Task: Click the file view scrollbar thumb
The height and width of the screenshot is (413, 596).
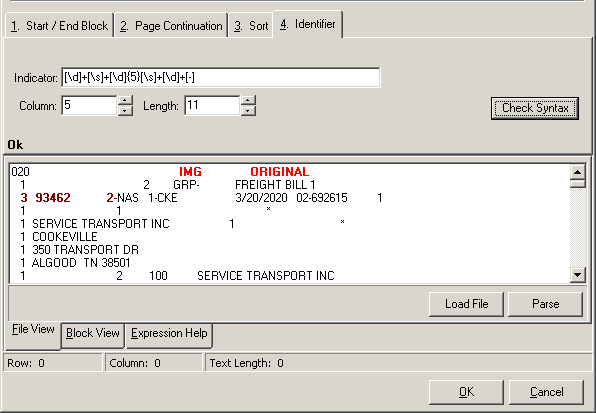Action: [x=577, y=184]
